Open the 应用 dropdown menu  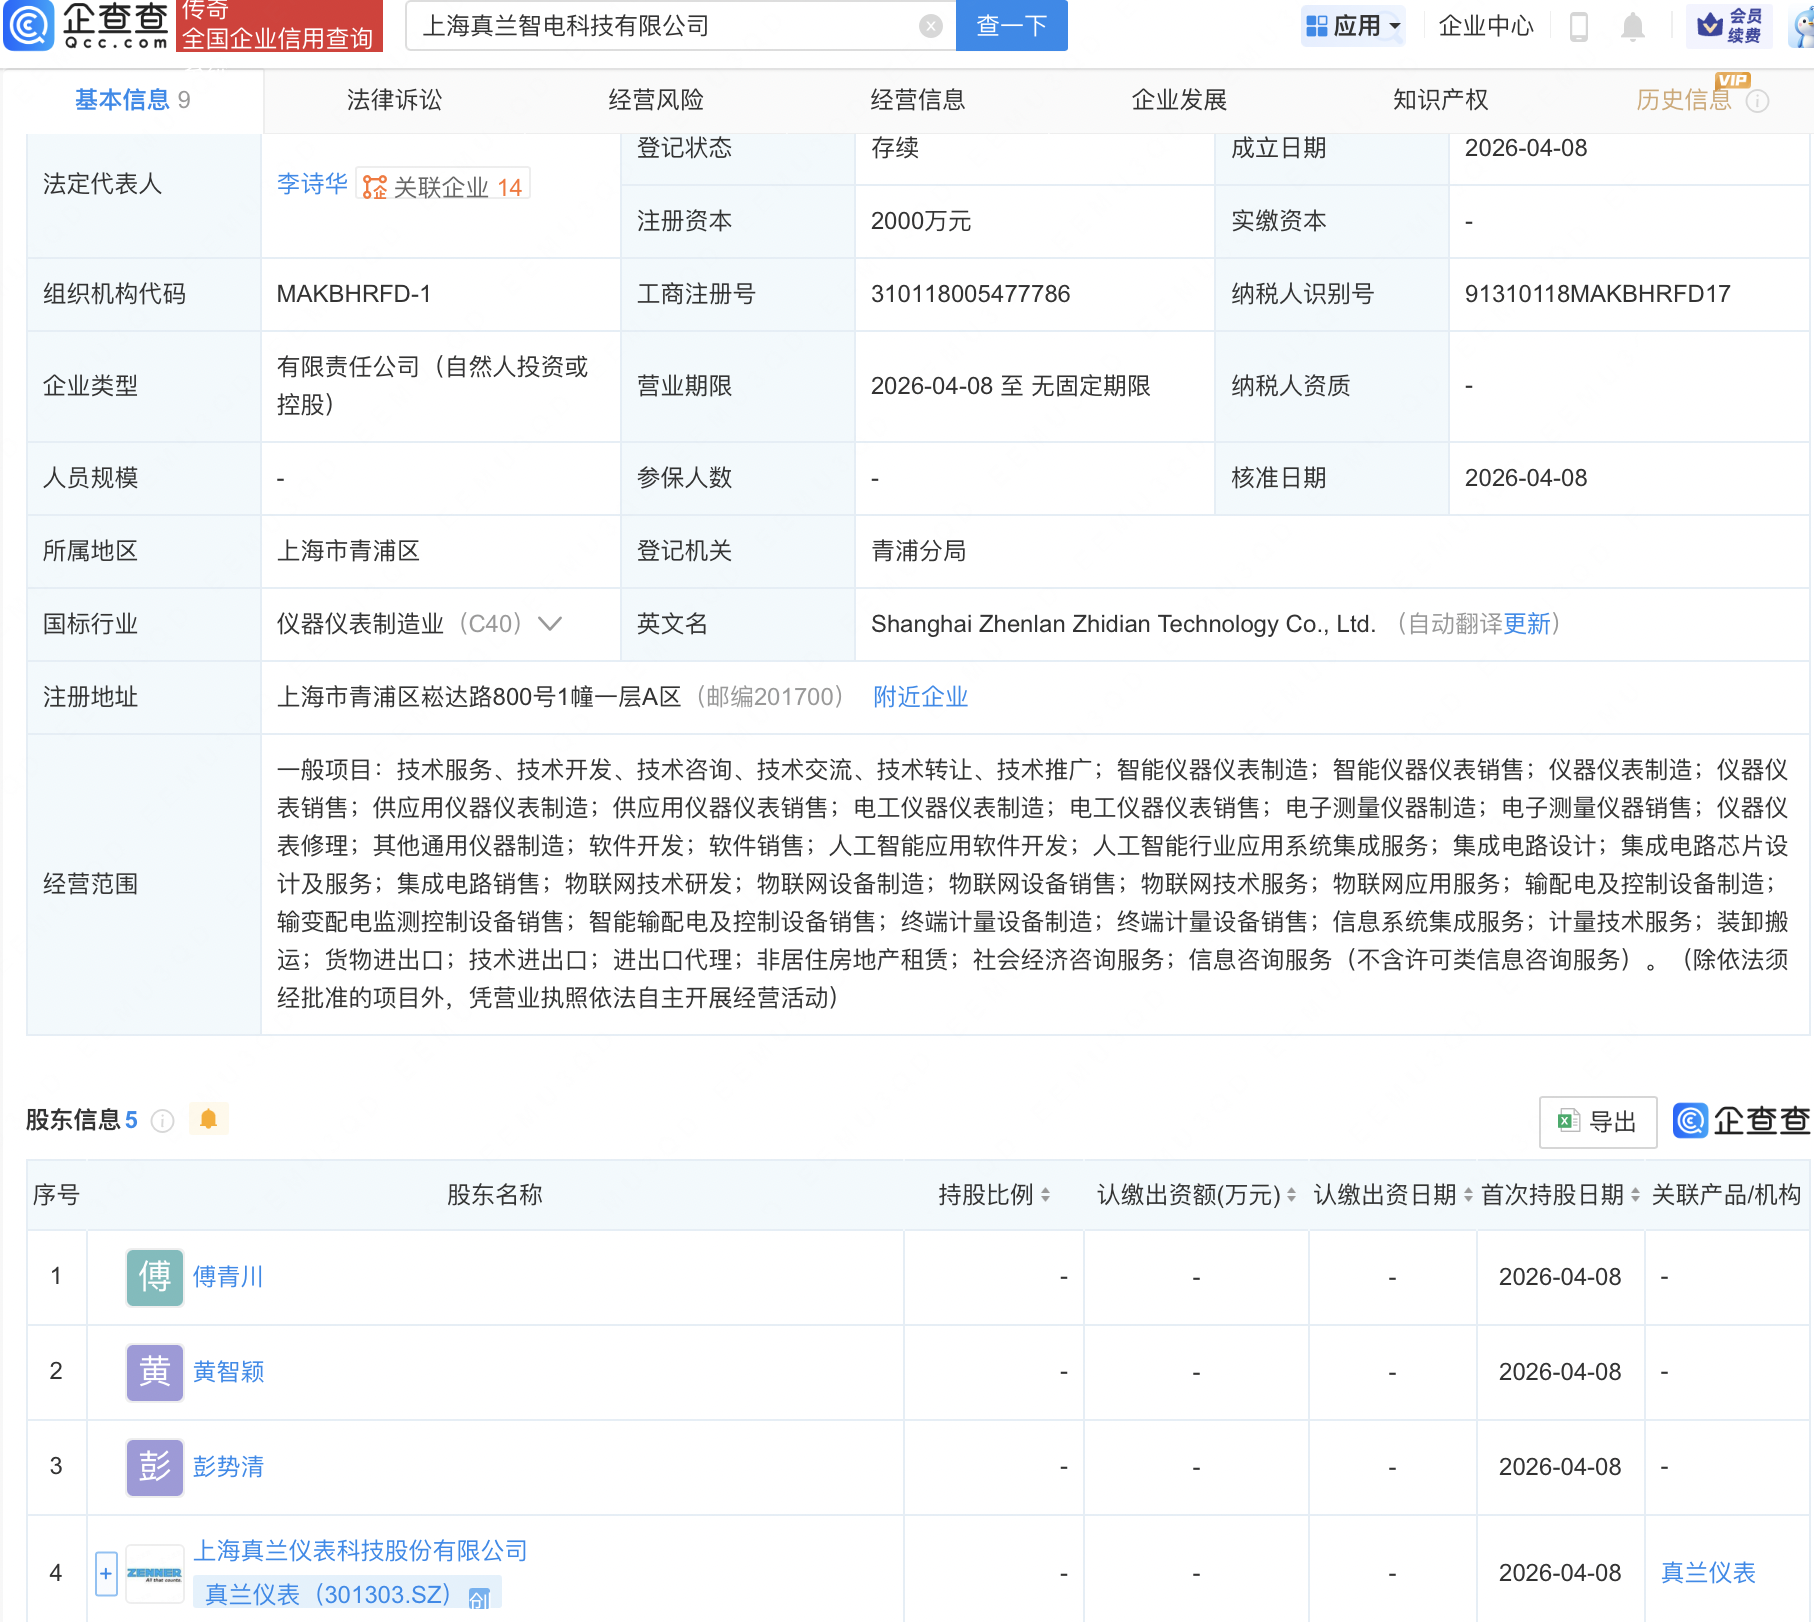tap(1353, 26)
